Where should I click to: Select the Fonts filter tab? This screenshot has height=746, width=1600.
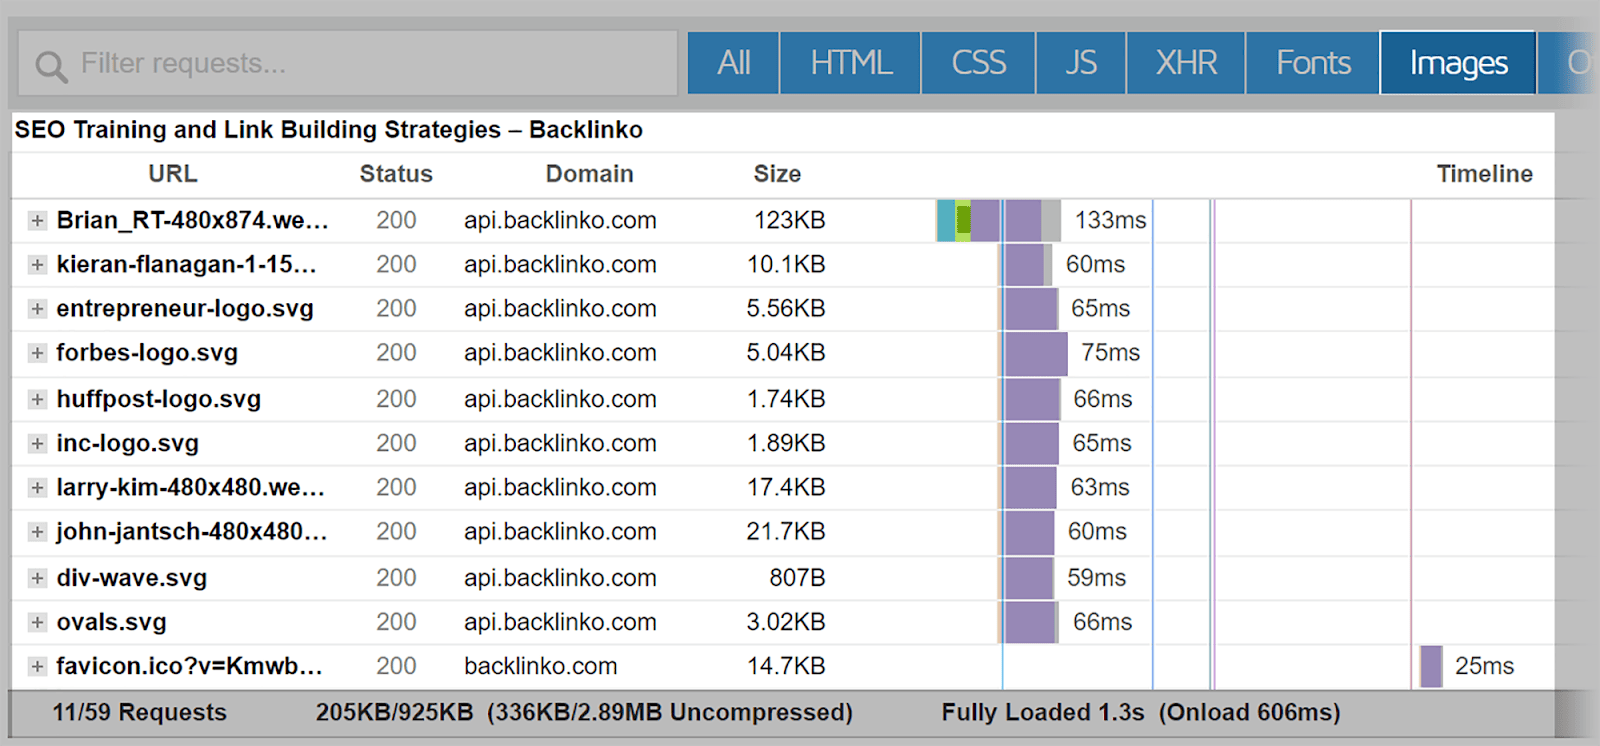[1313, 63]
